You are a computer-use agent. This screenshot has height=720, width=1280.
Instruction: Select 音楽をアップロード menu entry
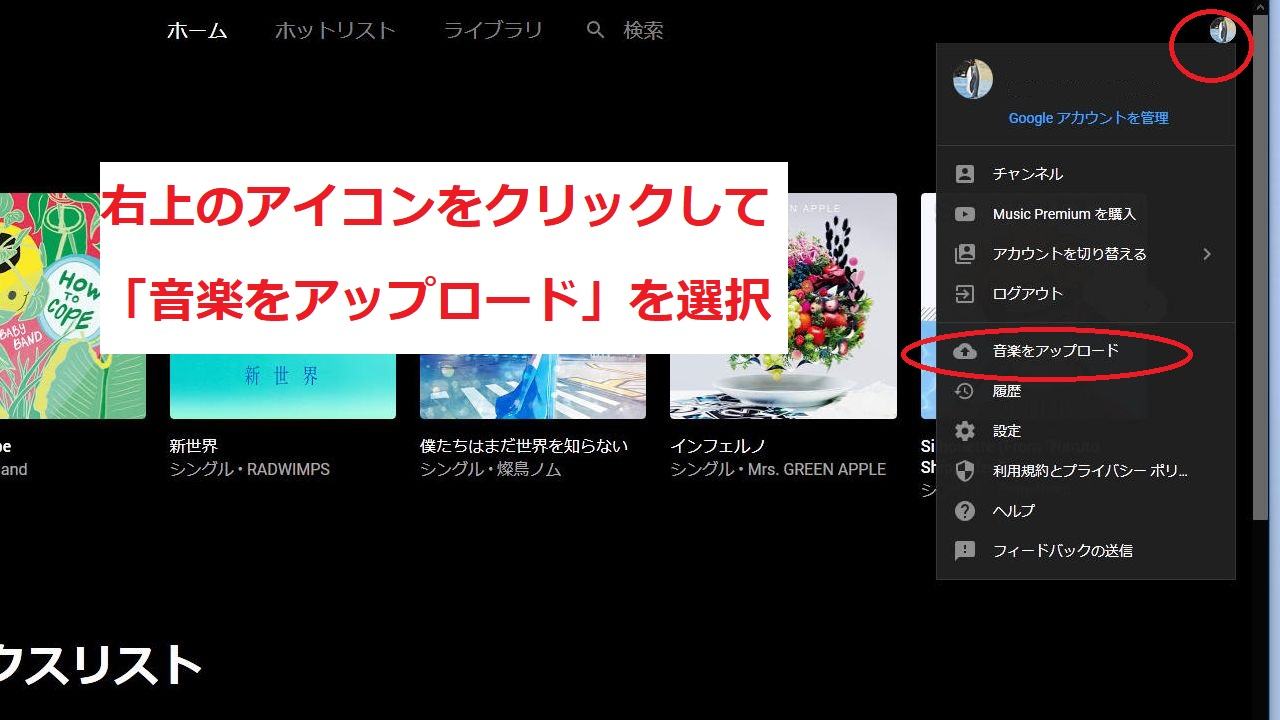coord(1085,351)
